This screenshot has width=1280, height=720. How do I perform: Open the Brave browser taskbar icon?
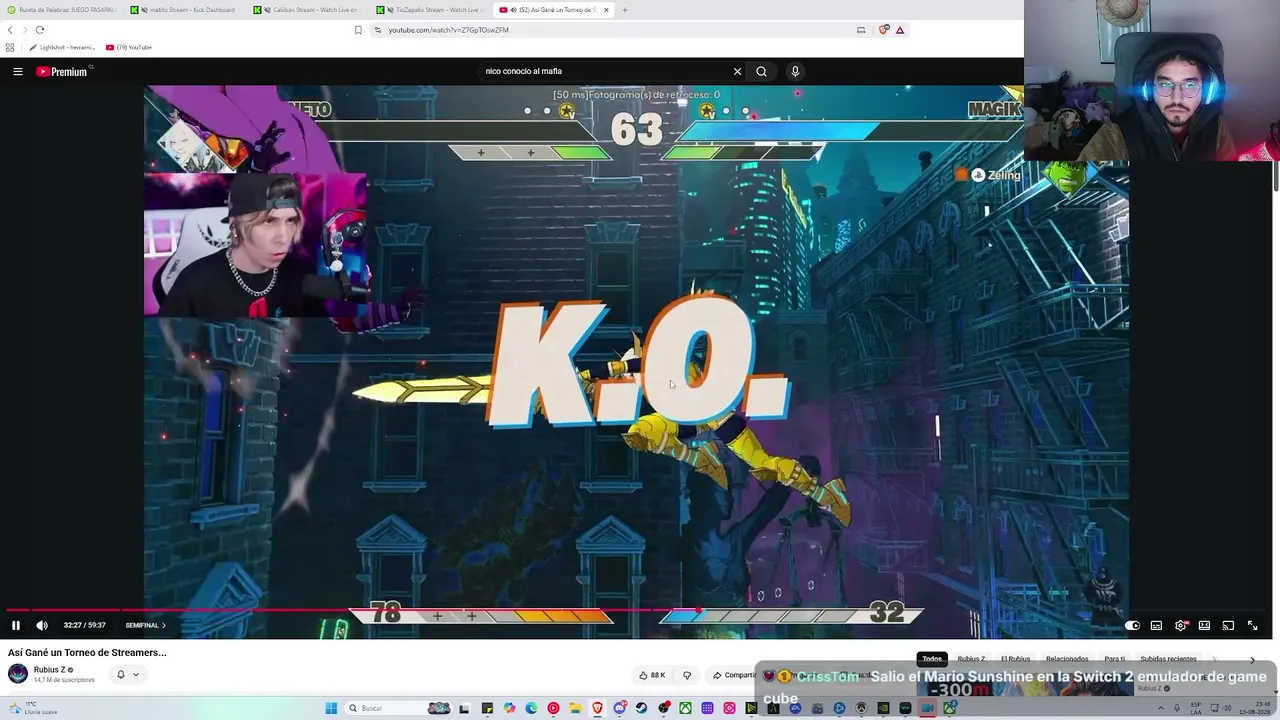click(x=597, y=708)
